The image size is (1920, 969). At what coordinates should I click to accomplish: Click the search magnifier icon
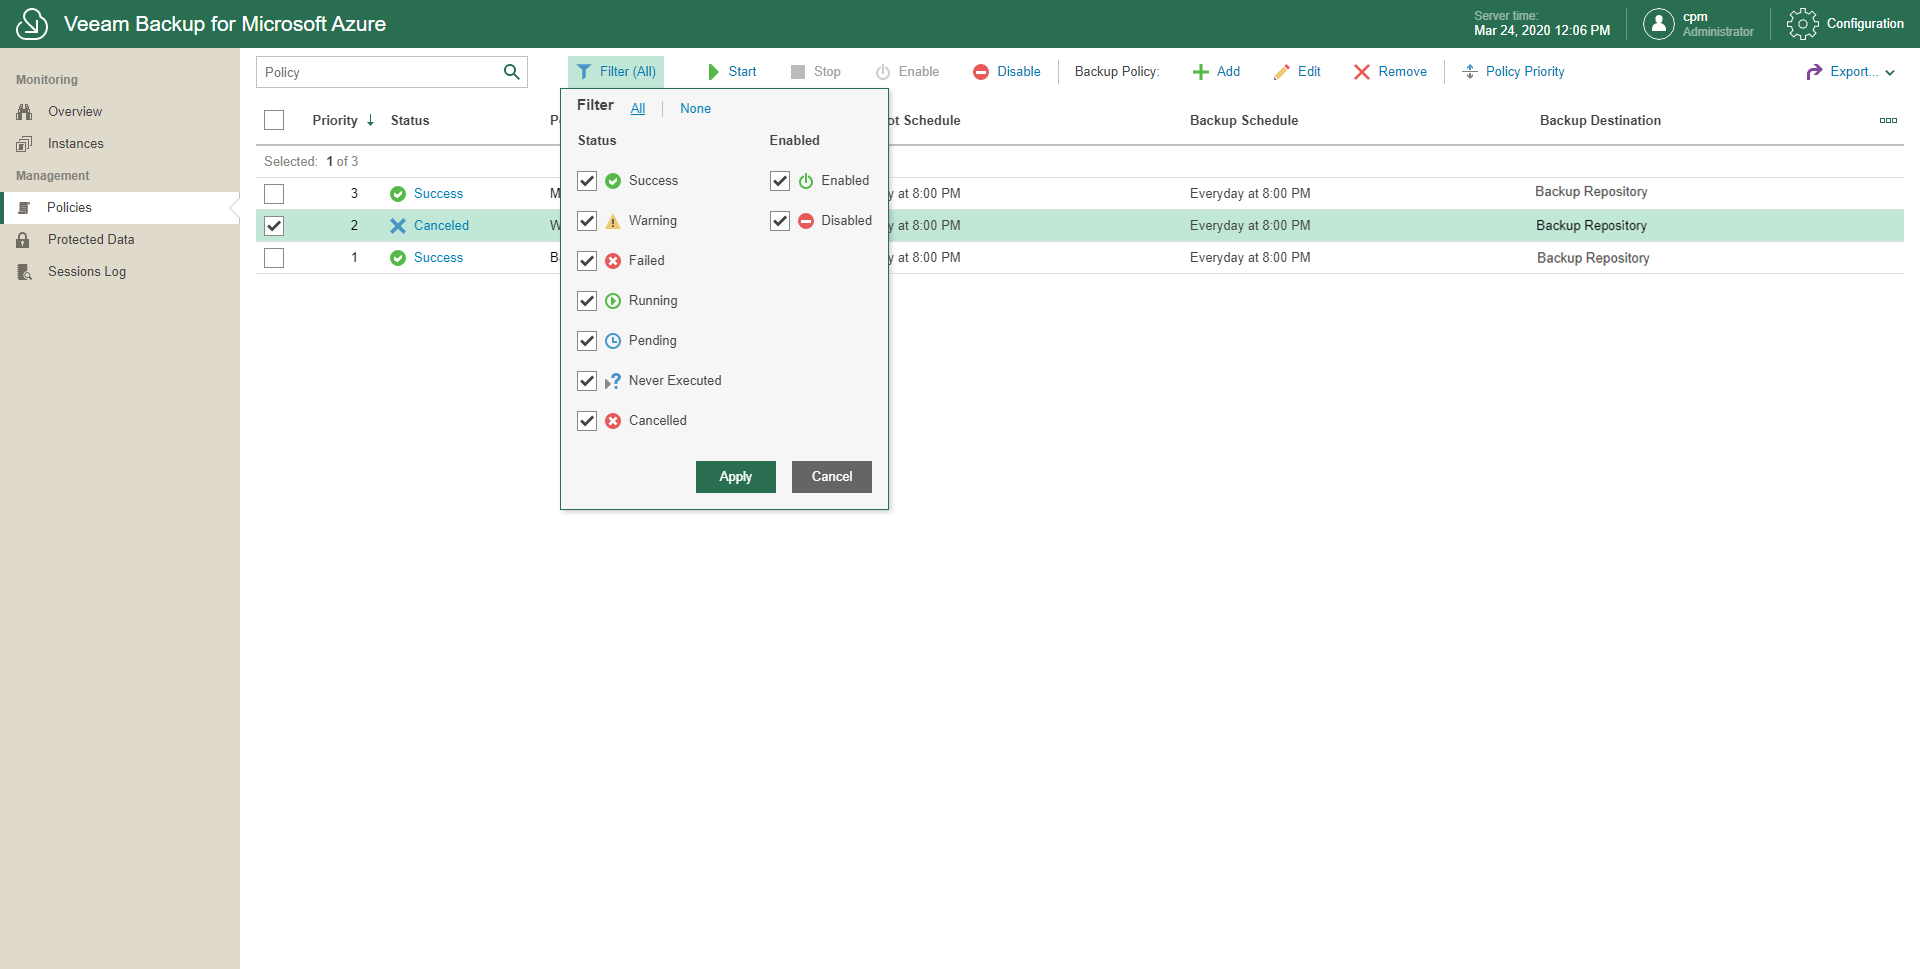coord(511,72)
